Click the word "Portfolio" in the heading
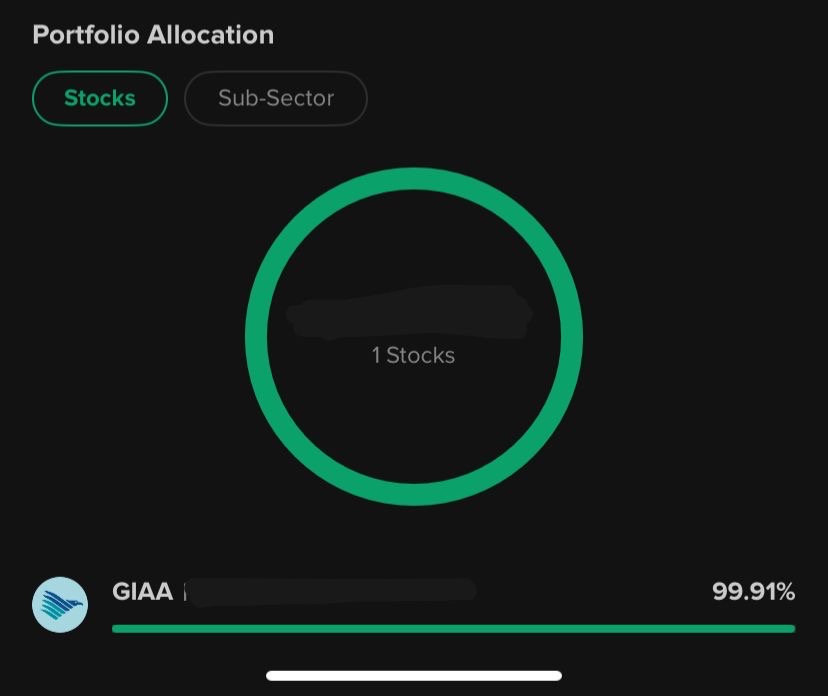828x696 pixels. 86,35
